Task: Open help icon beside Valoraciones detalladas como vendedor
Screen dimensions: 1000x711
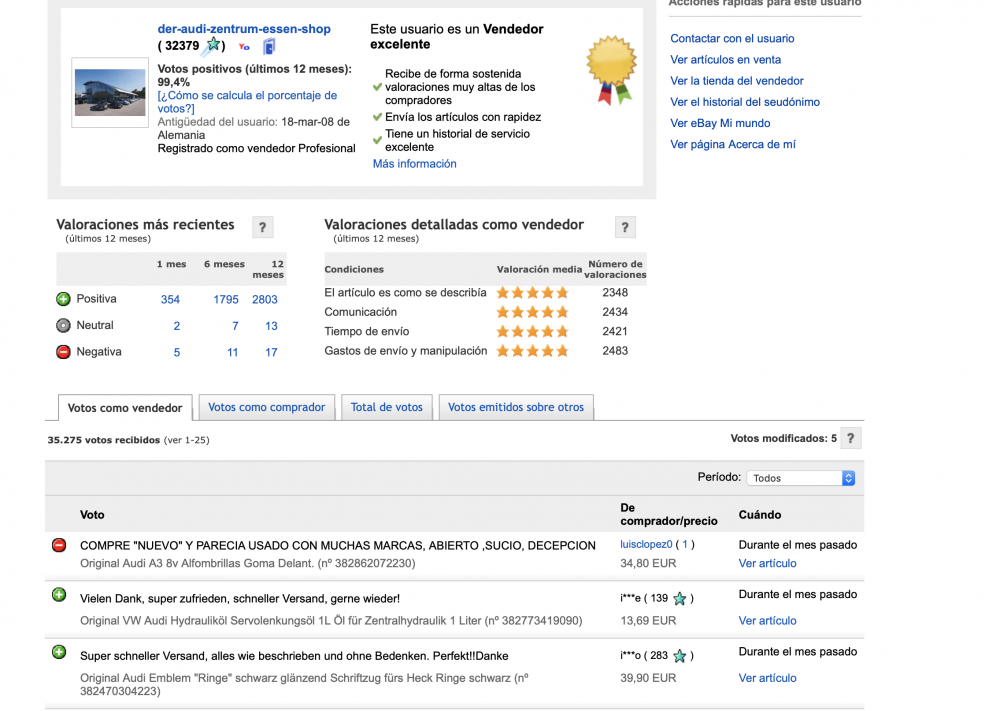Action: point(624,227)
